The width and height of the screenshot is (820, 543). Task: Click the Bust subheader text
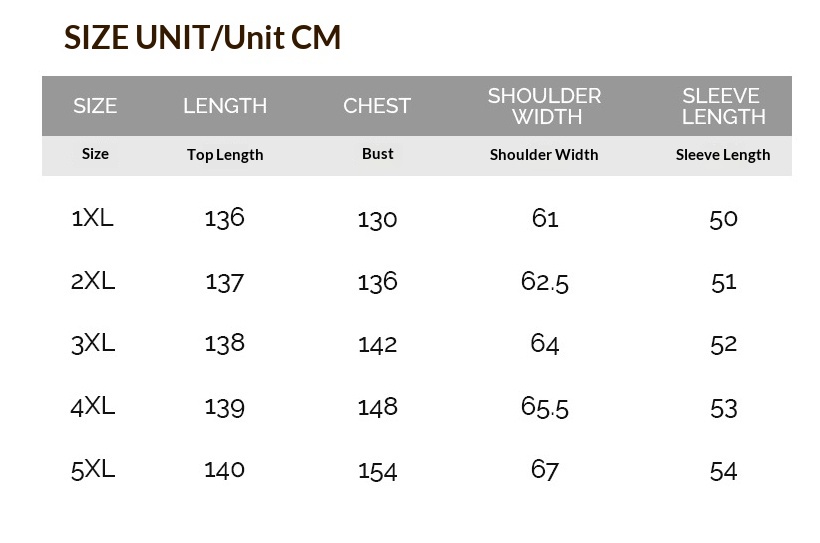[x=378, y=154]
